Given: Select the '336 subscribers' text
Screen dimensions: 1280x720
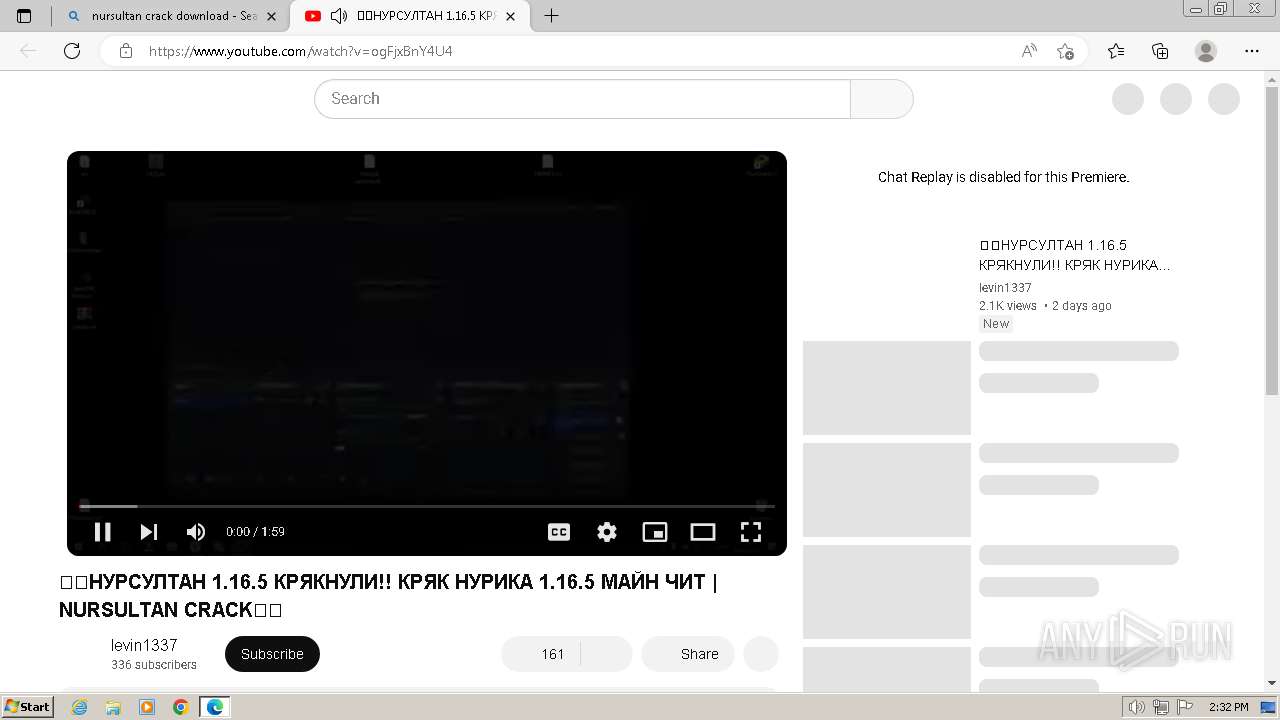Looking at the screenshot, I should (154, 665).
